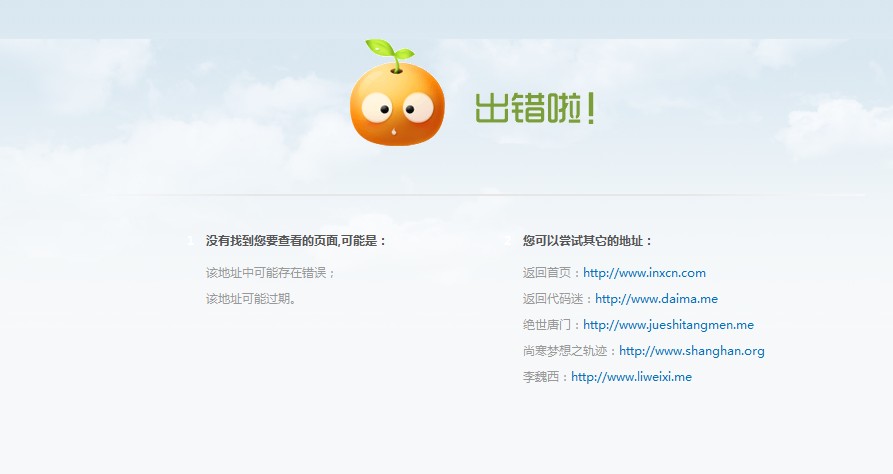Open the http://www.daima.me link
The image size is (893, 474).
tap(656, 299)
